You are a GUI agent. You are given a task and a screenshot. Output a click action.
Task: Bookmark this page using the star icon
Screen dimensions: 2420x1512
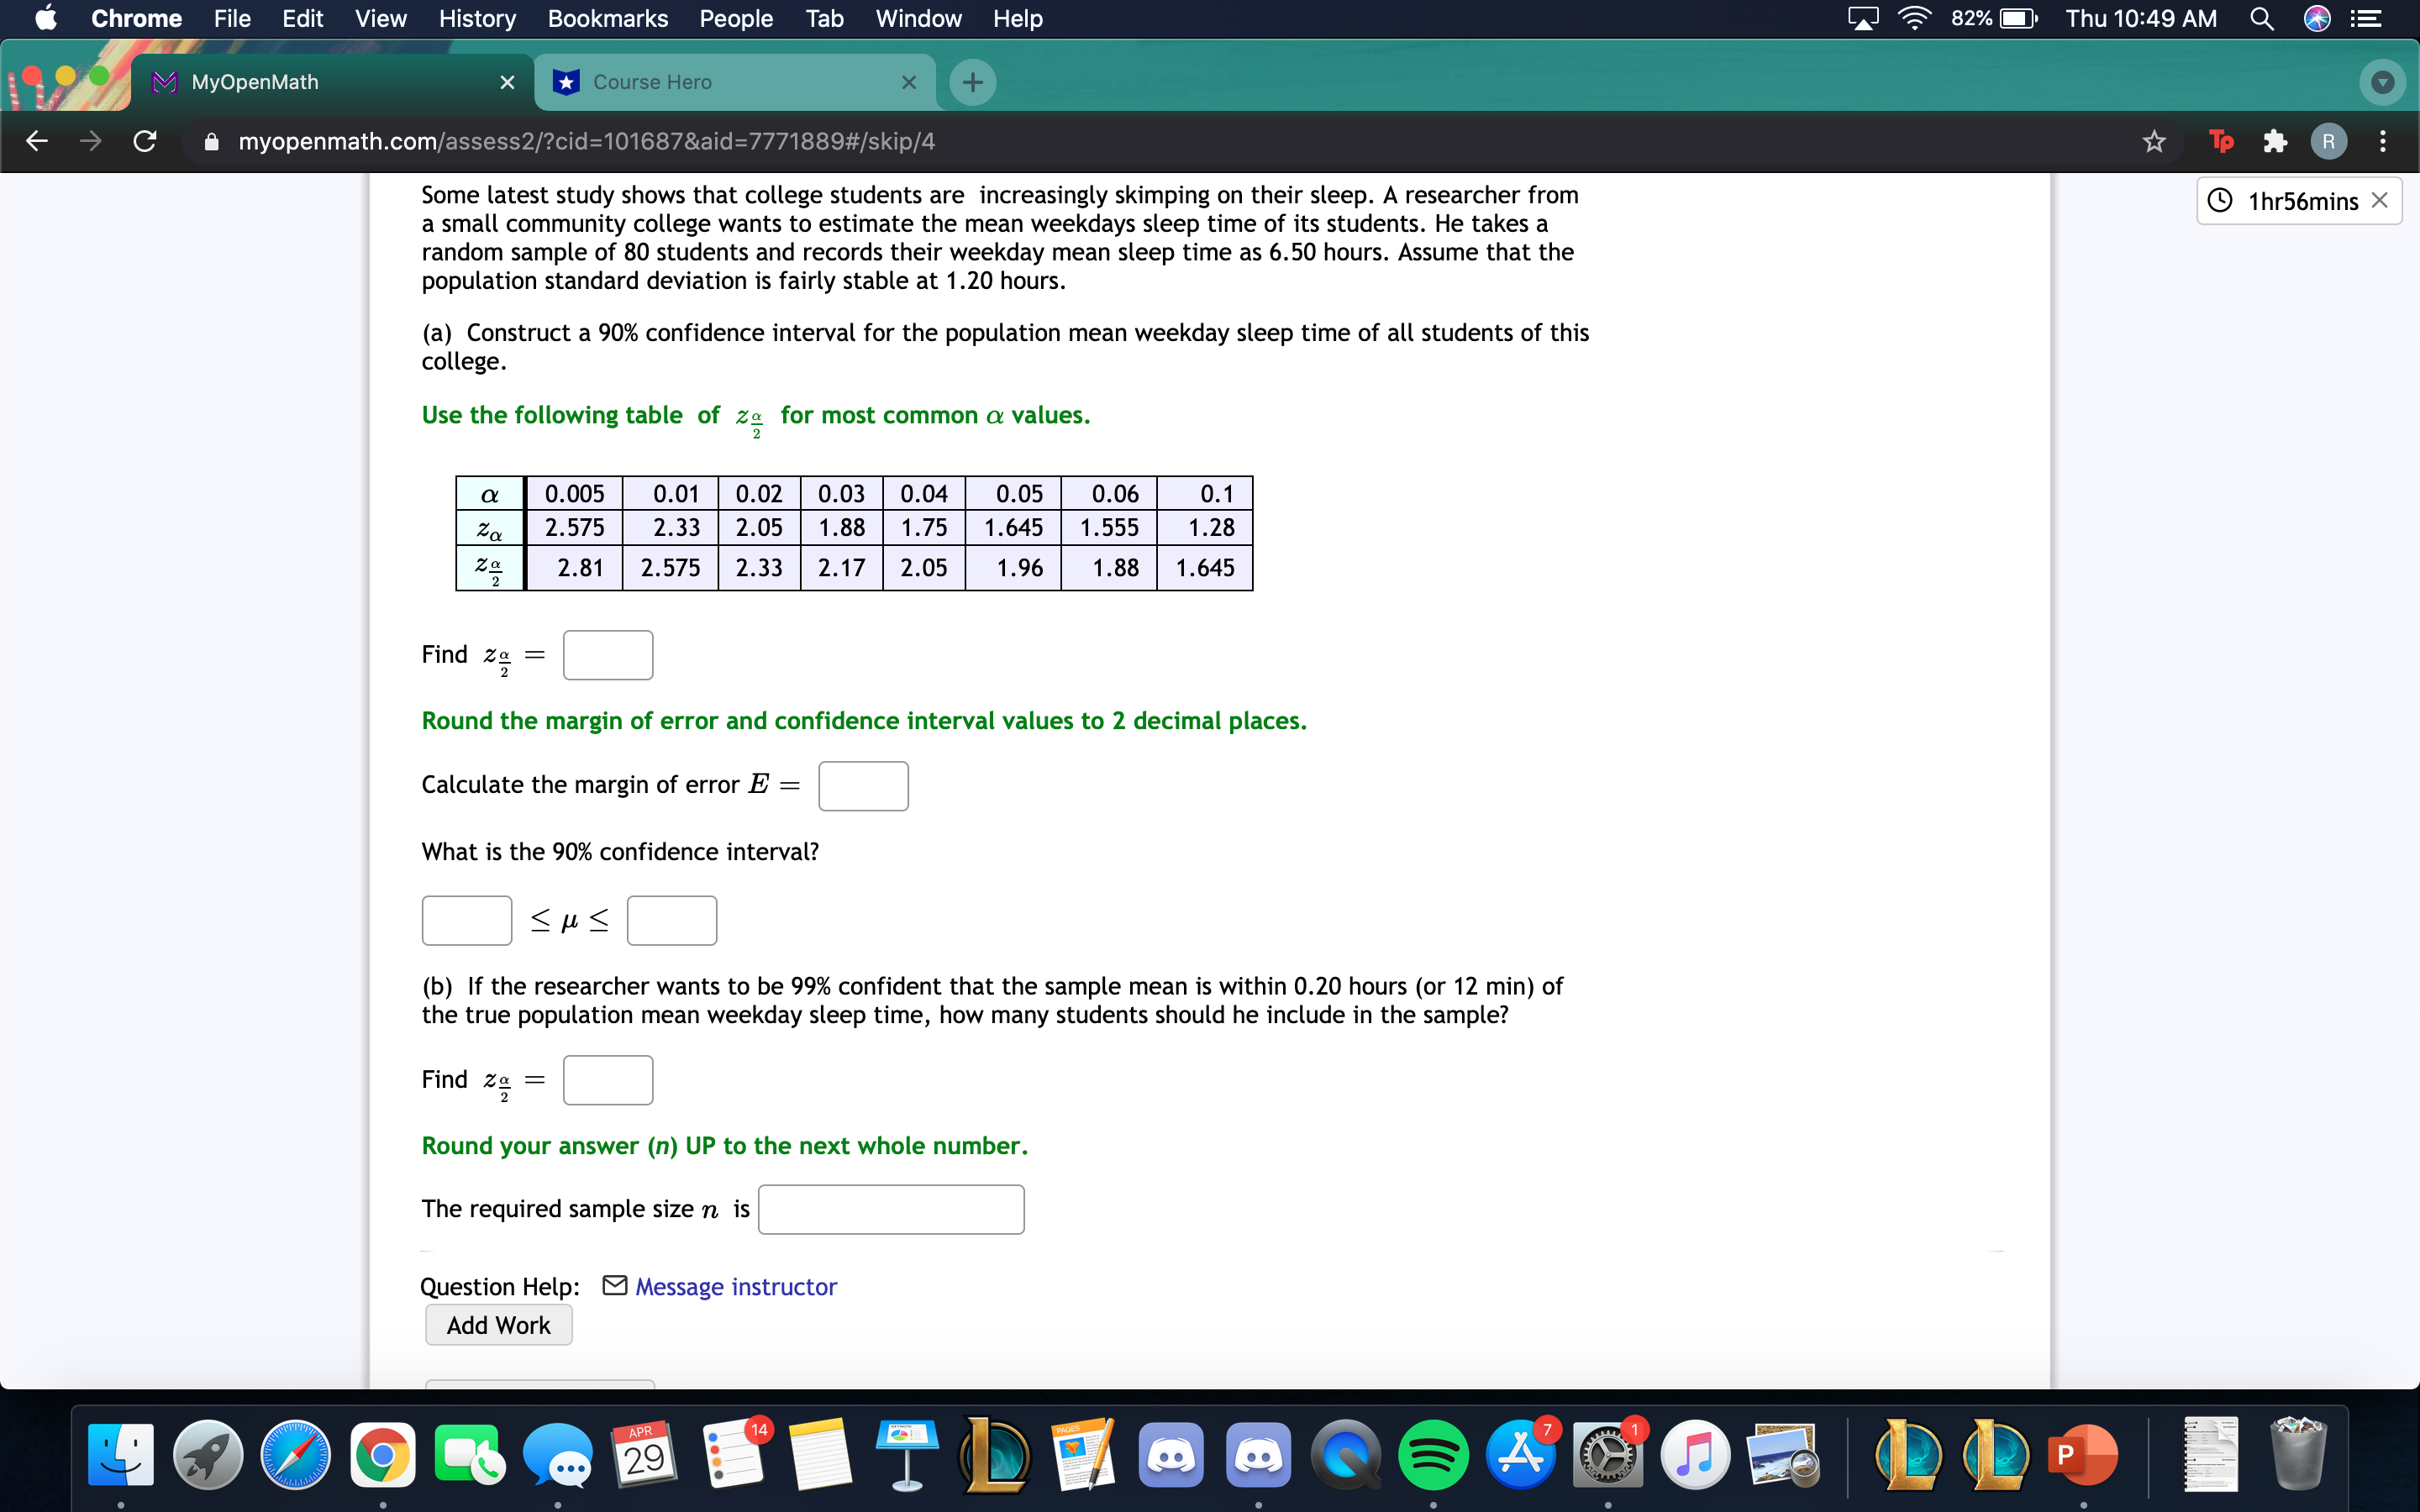(2153, 141)
